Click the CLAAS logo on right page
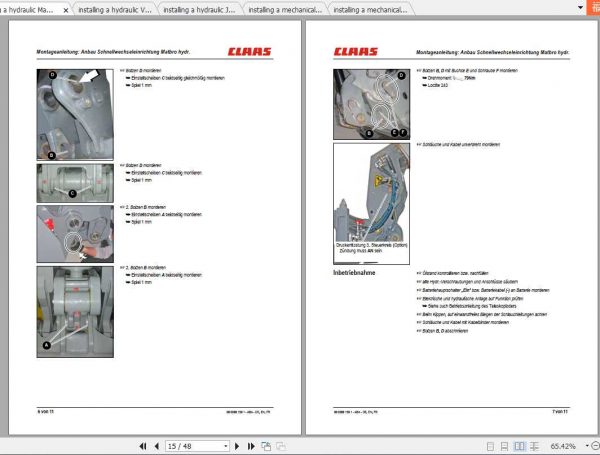This screenshot has width=600, height=455. click(355, 52)
